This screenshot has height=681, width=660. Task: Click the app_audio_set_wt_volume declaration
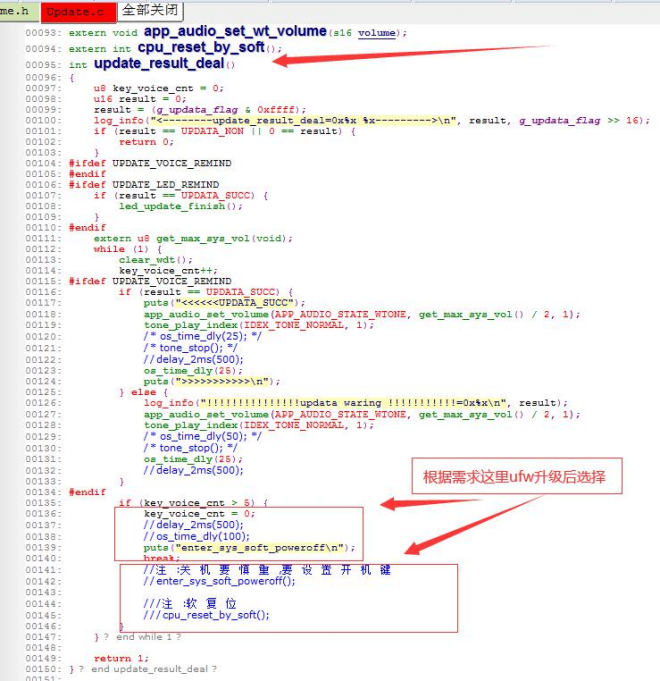(235, 31)
